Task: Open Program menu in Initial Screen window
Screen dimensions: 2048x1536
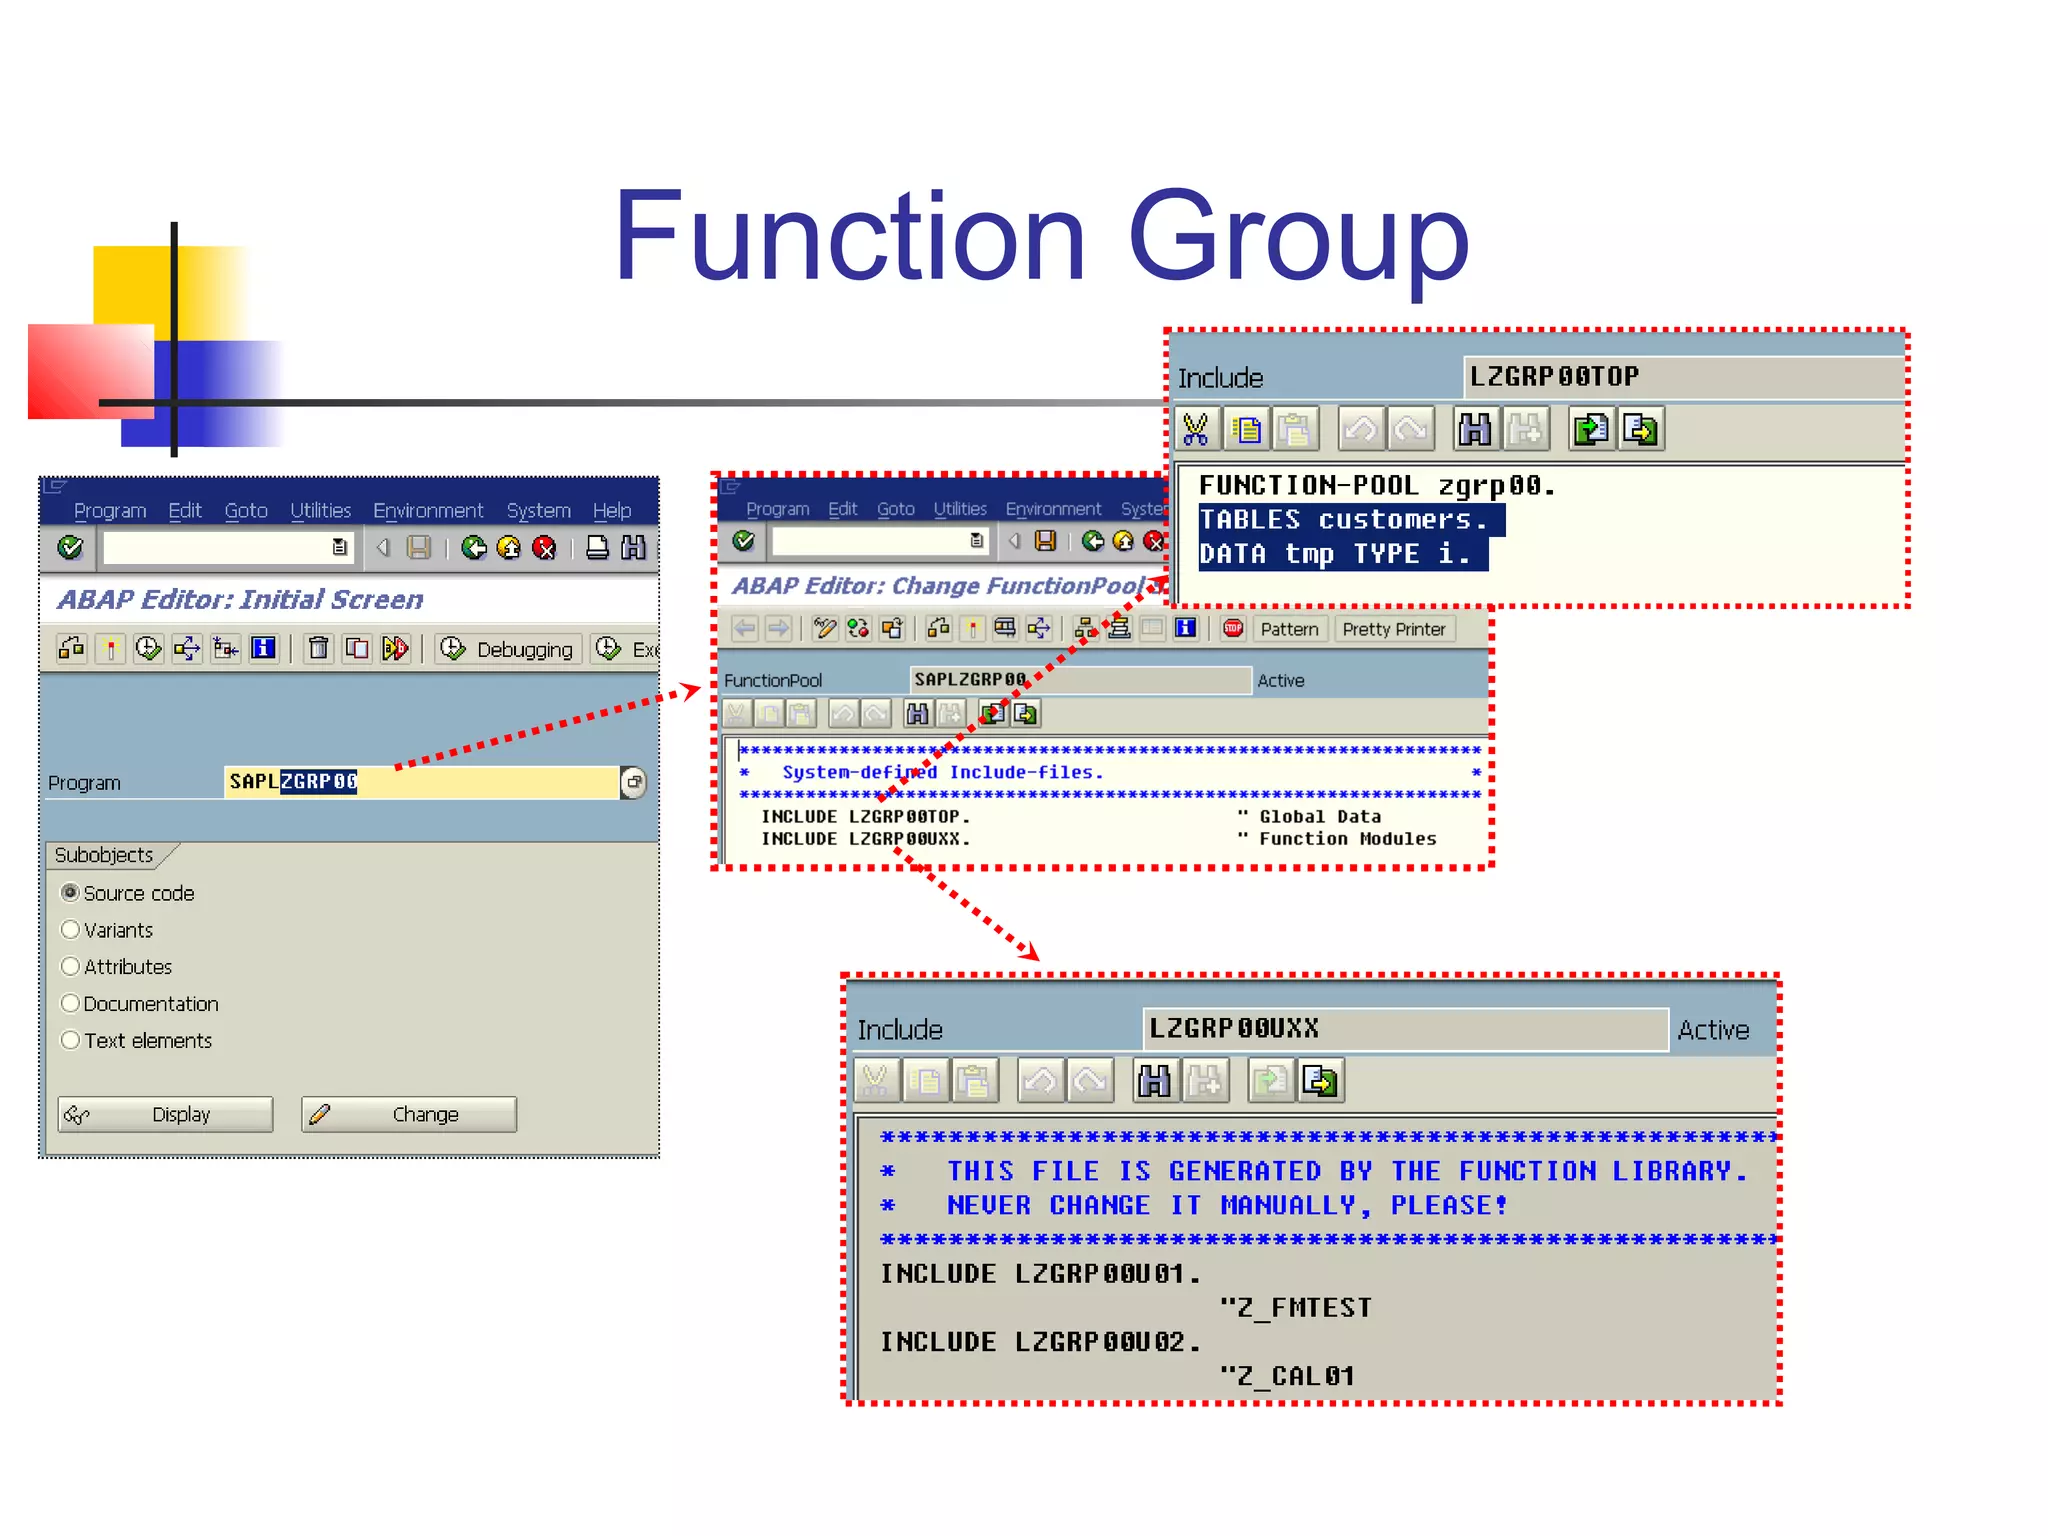Action: pyautogui.click(x=110, y=511)
